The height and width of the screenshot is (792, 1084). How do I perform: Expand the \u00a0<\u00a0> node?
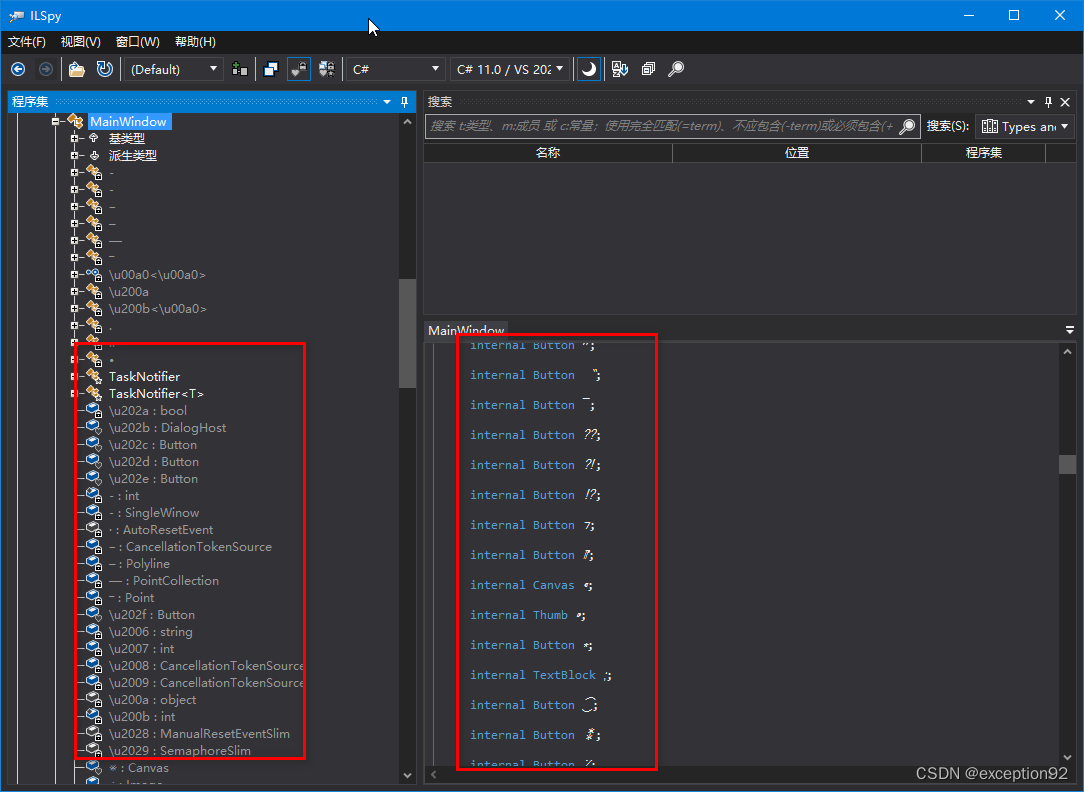(x=75, y=274)
